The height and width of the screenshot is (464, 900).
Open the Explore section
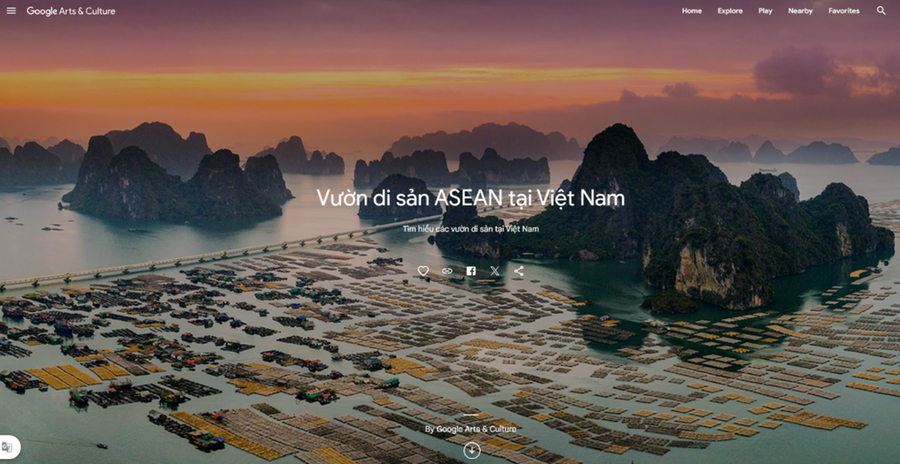pos(730,11)
